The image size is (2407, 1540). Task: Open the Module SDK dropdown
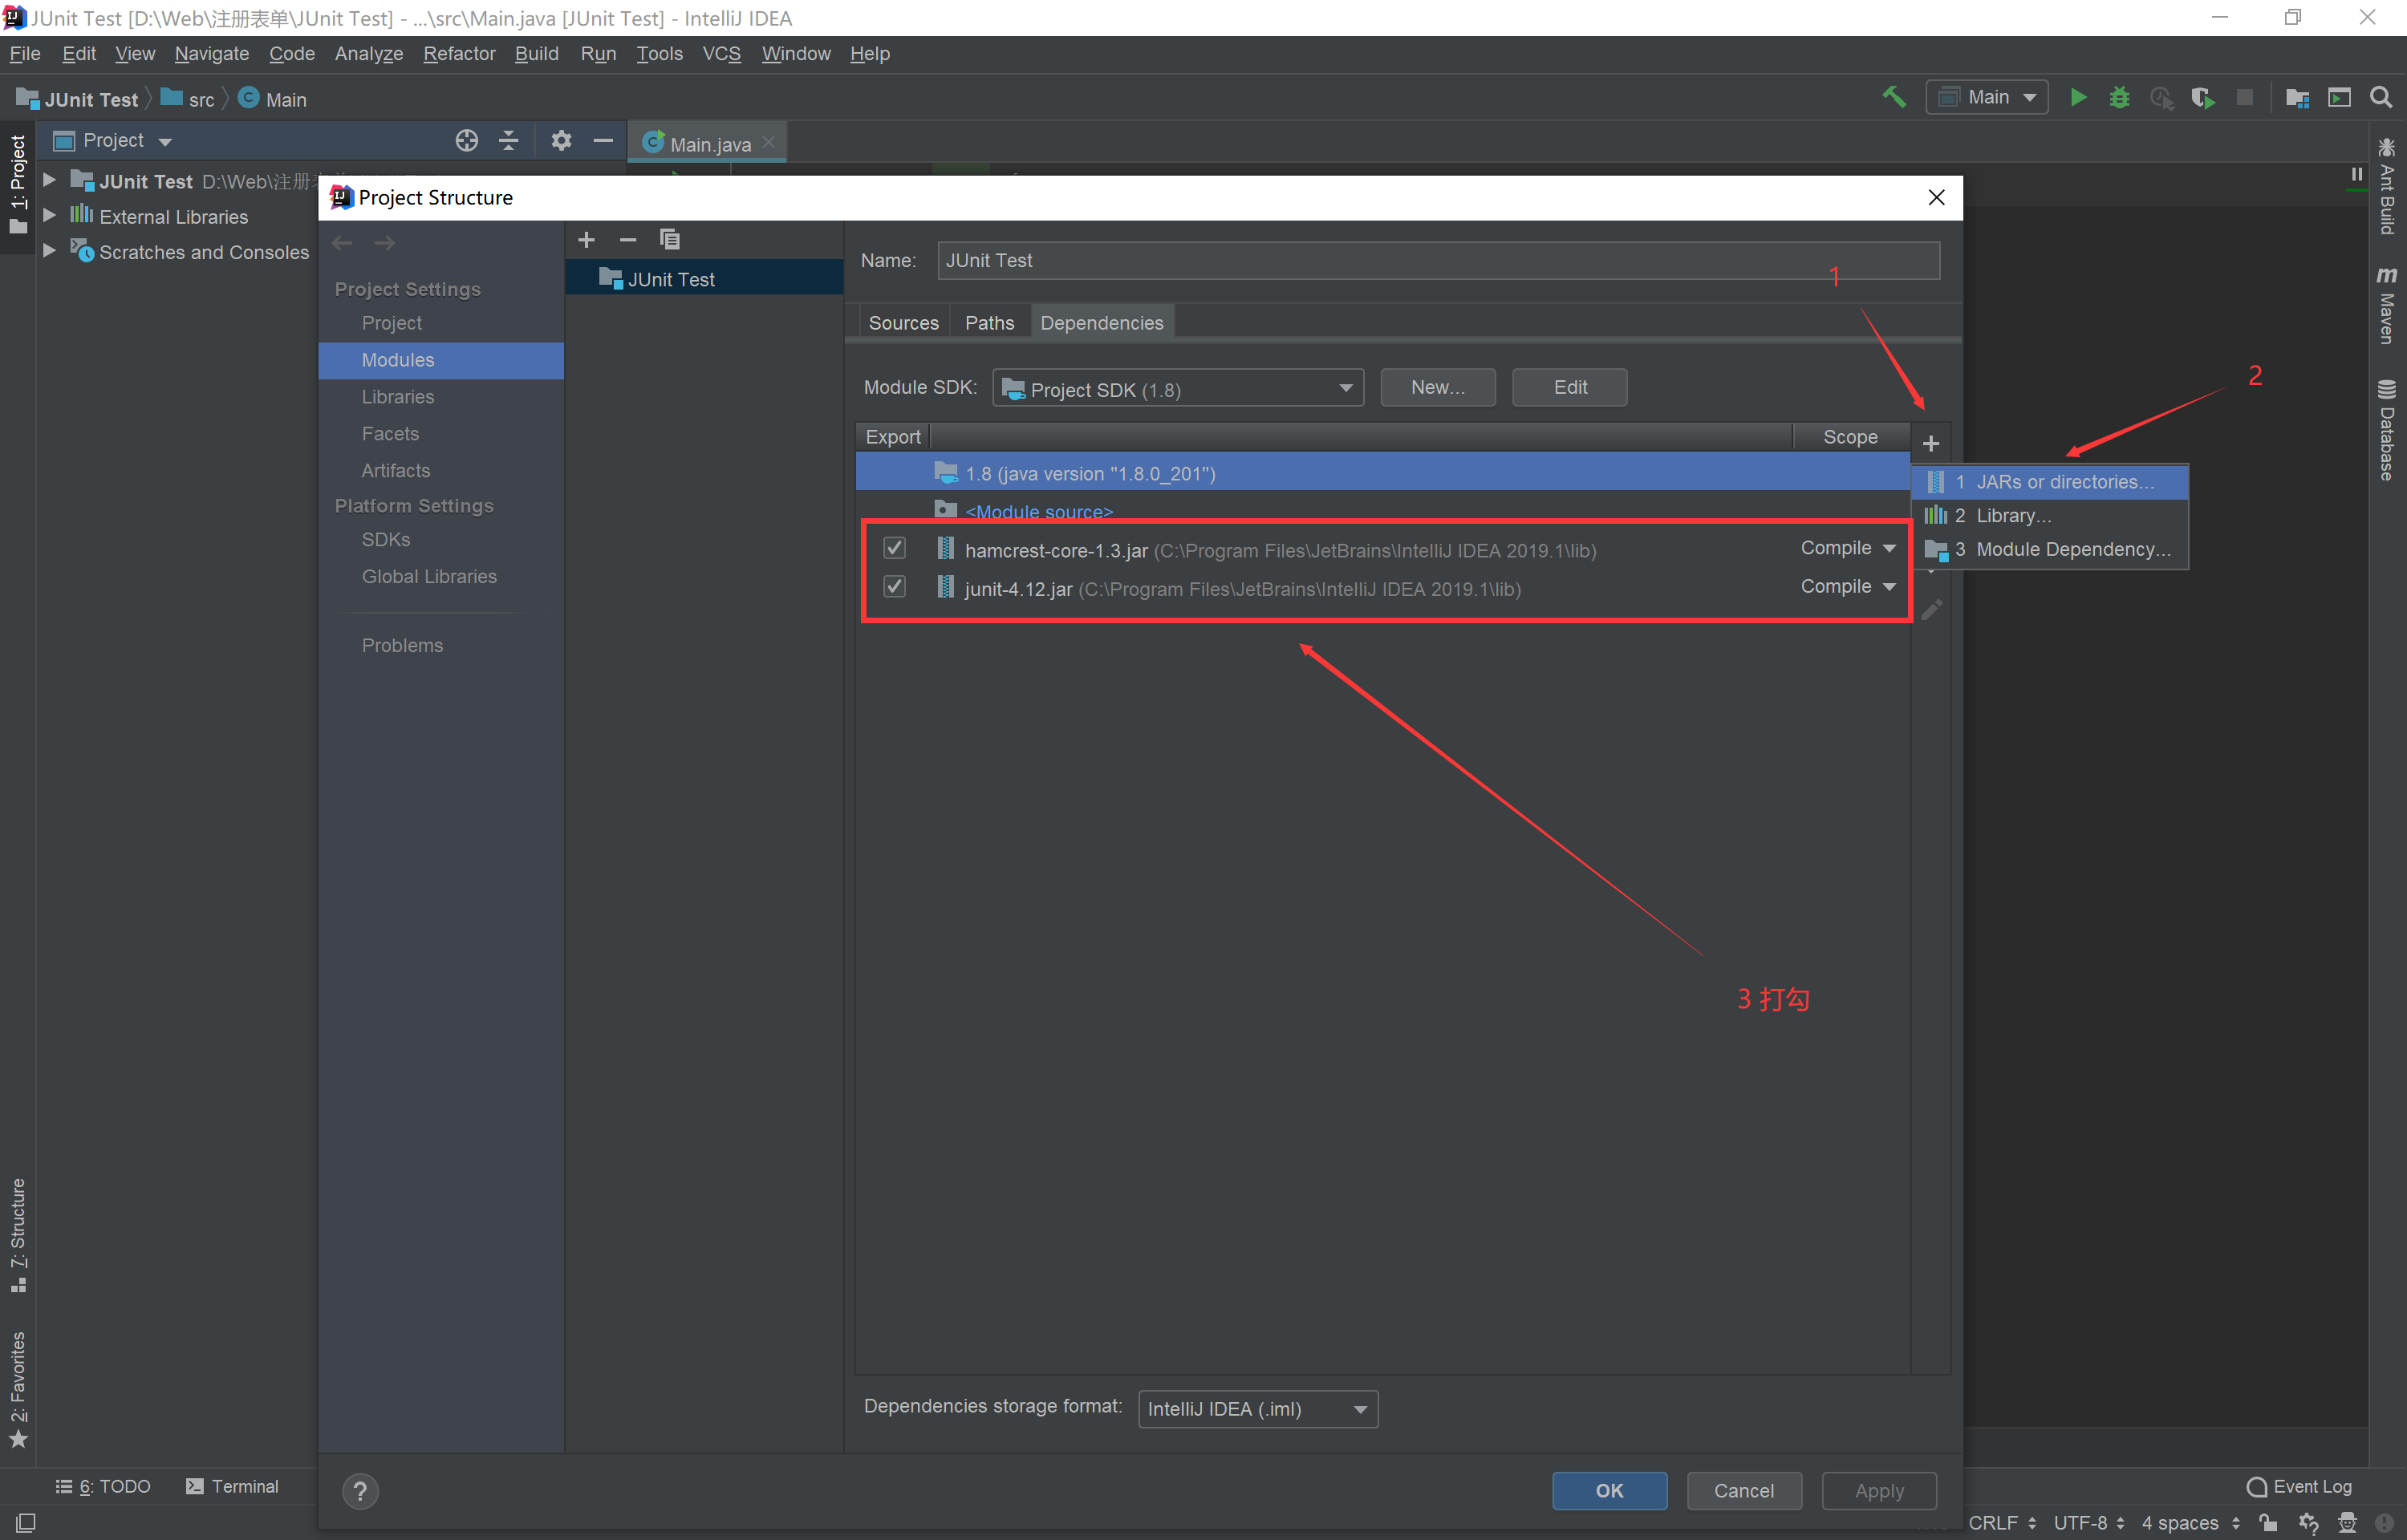[1177, 388]
